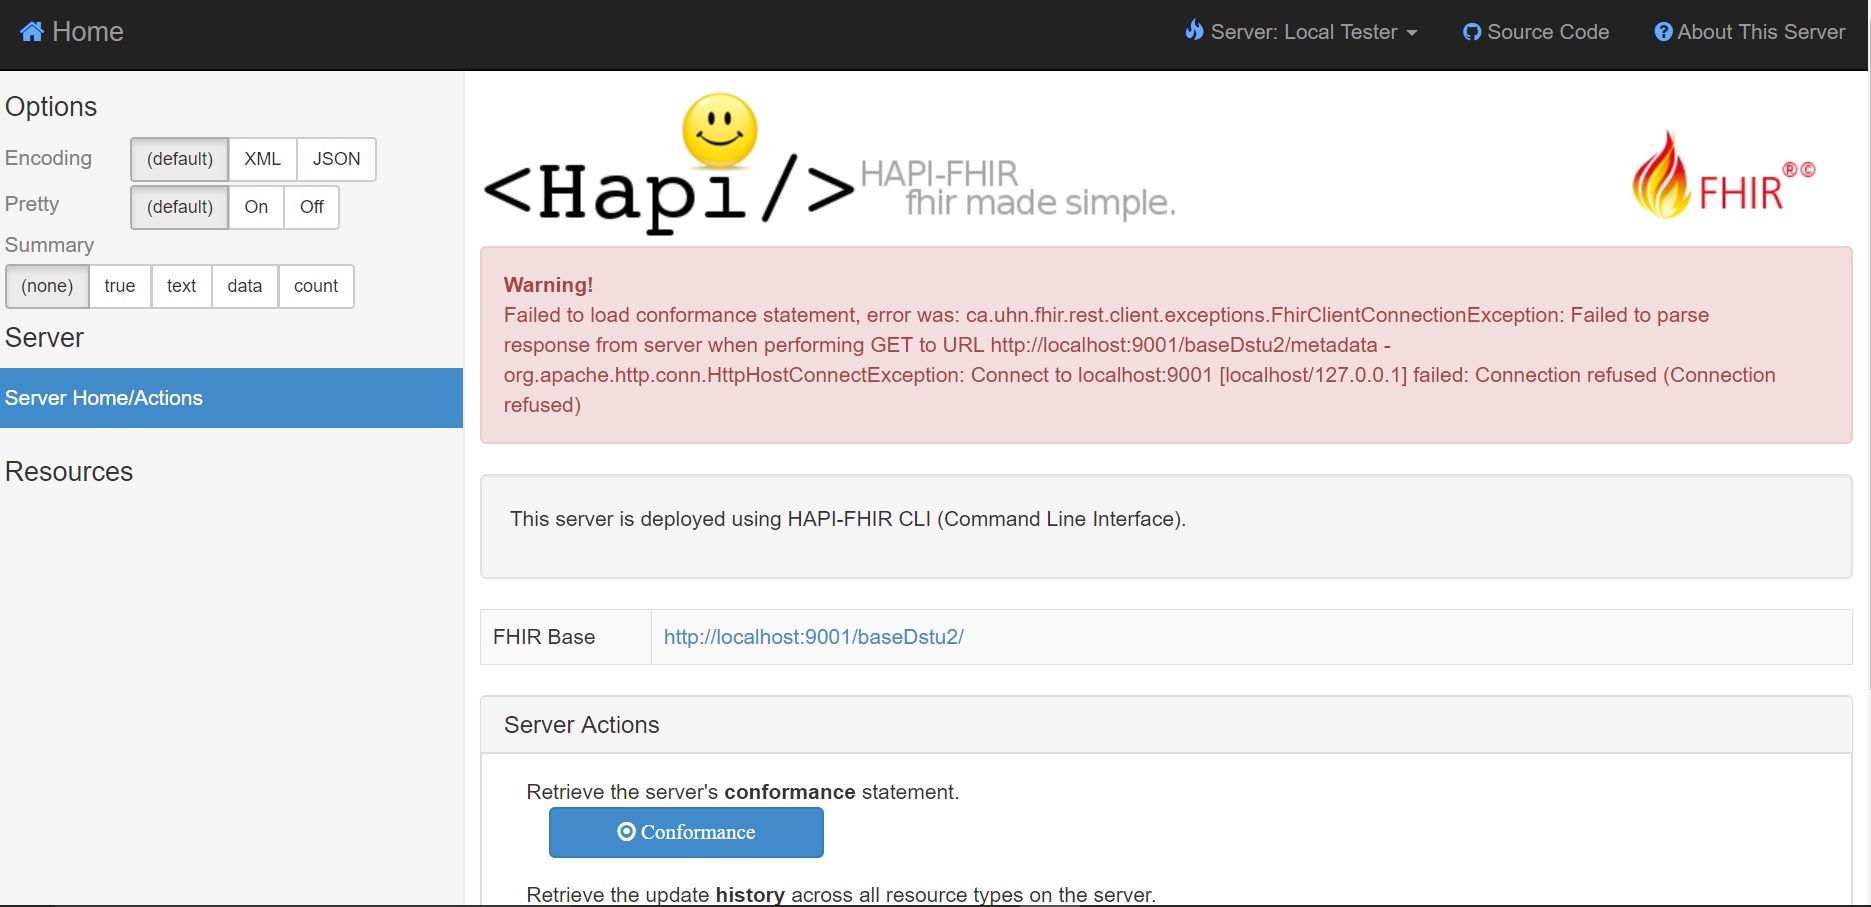Image resolution: width=1871 pixels, height=907 pixels.
Task: Click the question-mark icon for About This Server
Action: pos(1663,31)
